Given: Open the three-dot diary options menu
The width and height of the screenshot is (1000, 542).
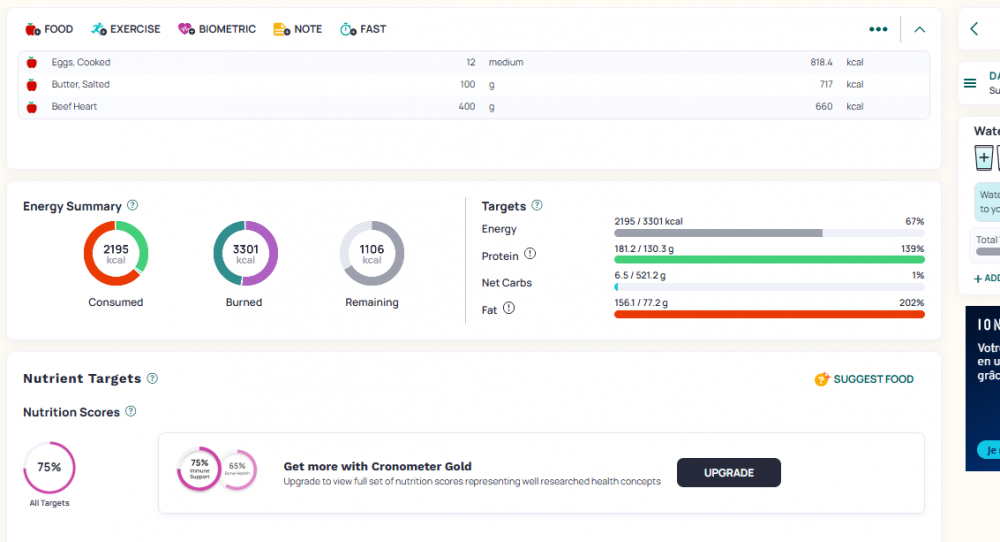Looking at the screenshot, I should [x=878, y=29].
